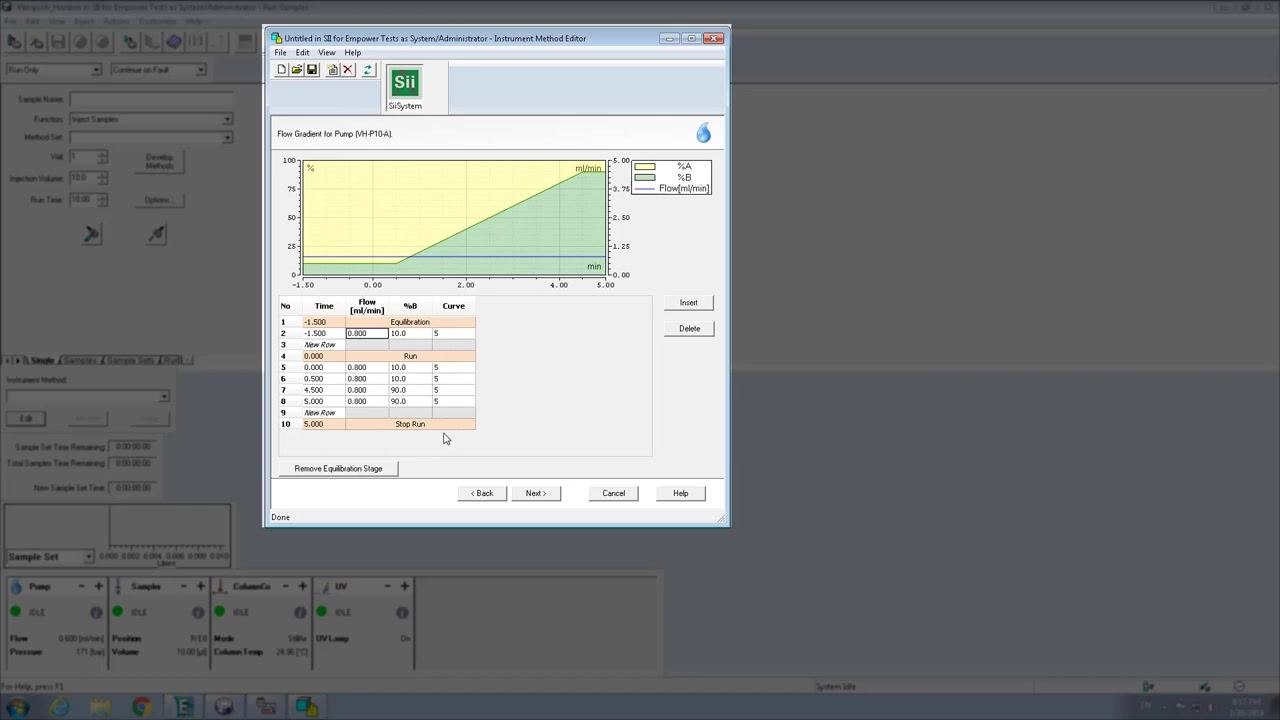Click the left injection icon in Run Samples window
Screen dimensions: 1280x720
click(91, 234)
